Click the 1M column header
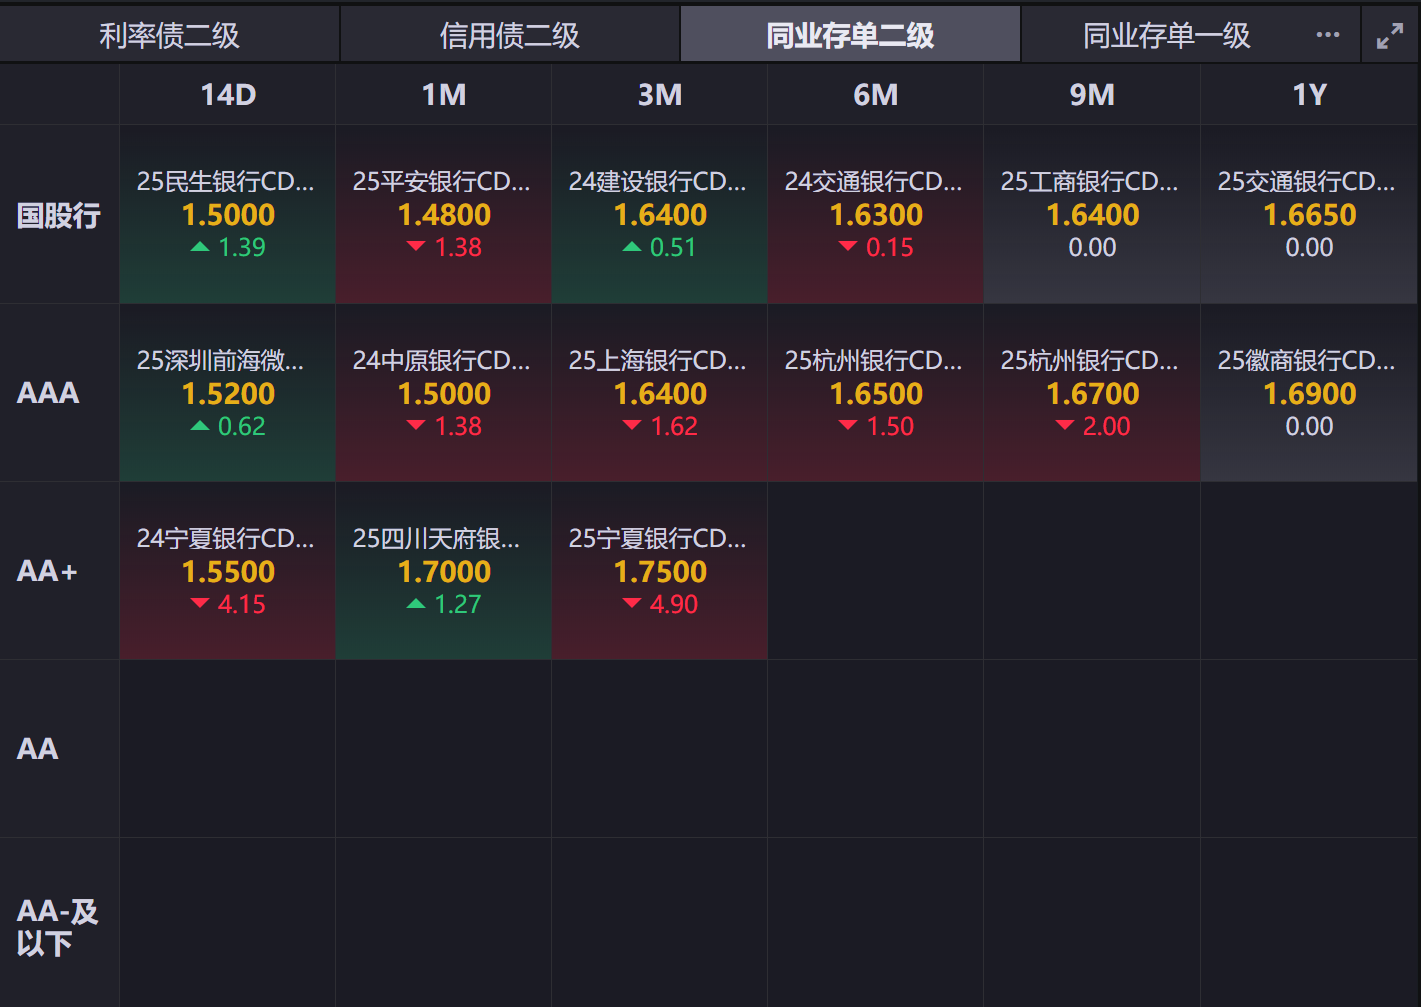 pyautogui.click(x=444, y=95)
